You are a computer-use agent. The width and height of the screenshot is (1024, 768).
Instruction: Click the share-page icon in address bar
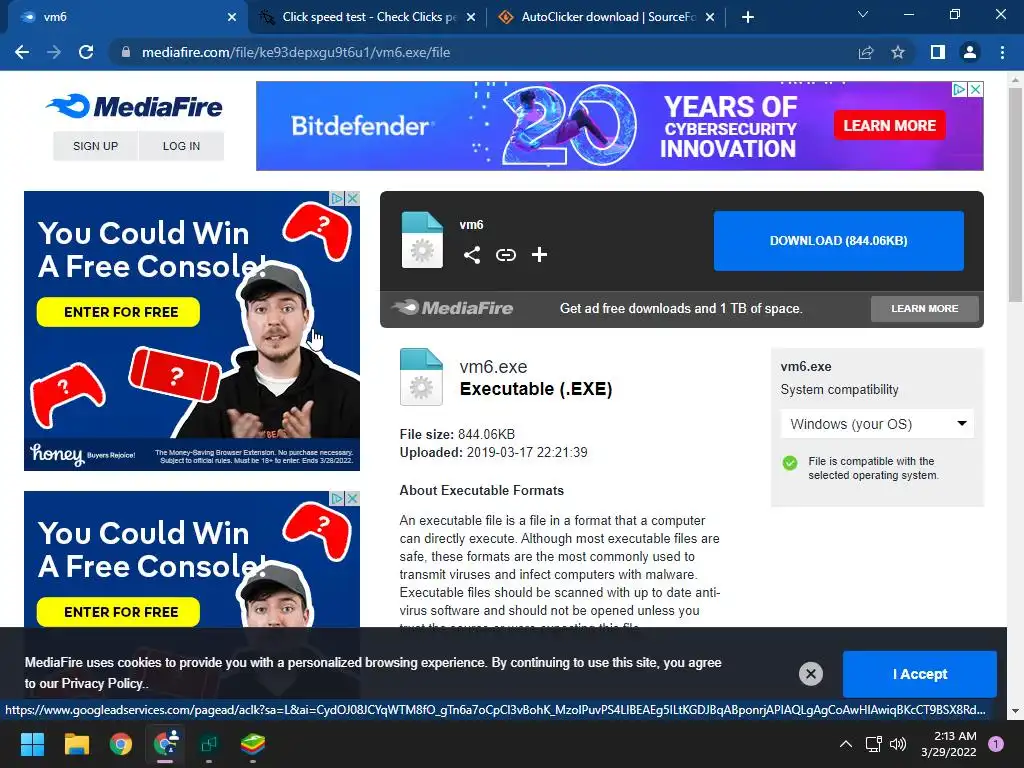pyautogui.click(x=866, y=52)
